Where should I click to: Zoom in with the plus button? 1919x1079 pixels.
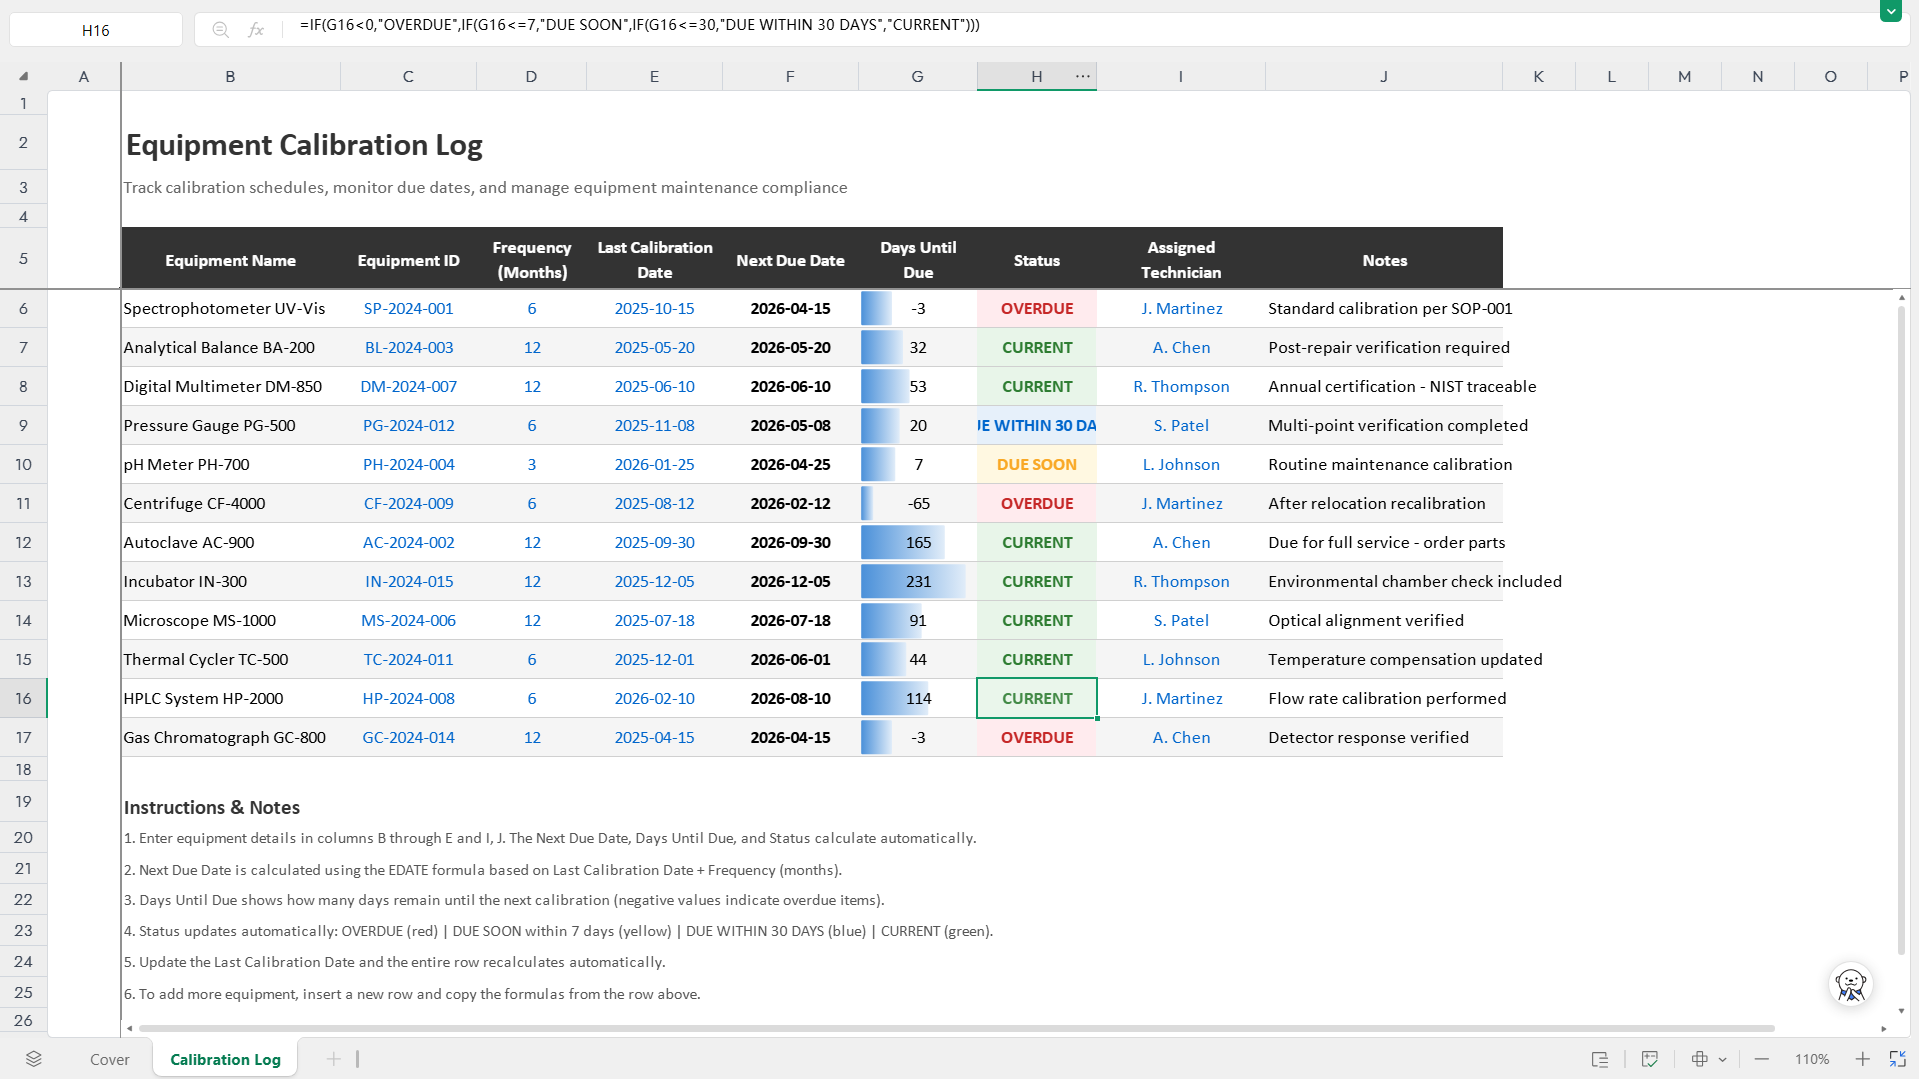[1862, 1059]
